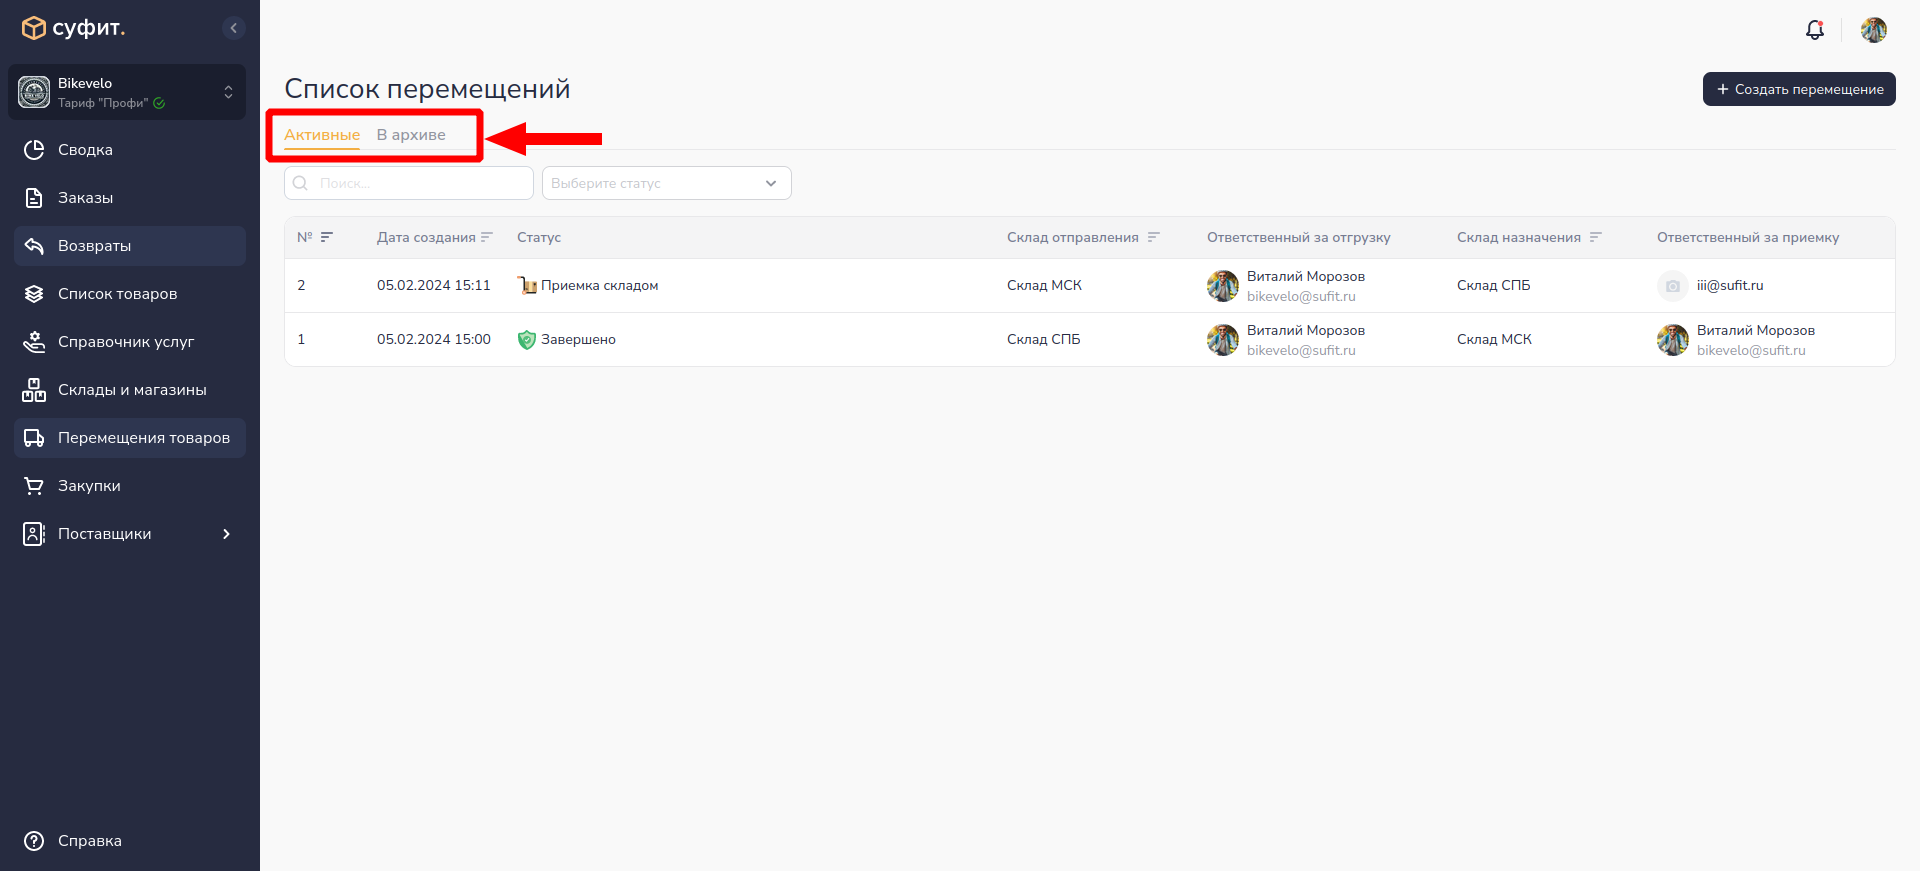This screenshot has width=1920, height=871.
Task: Click the Заказы document icon
Action: click(x=34, y=198)
